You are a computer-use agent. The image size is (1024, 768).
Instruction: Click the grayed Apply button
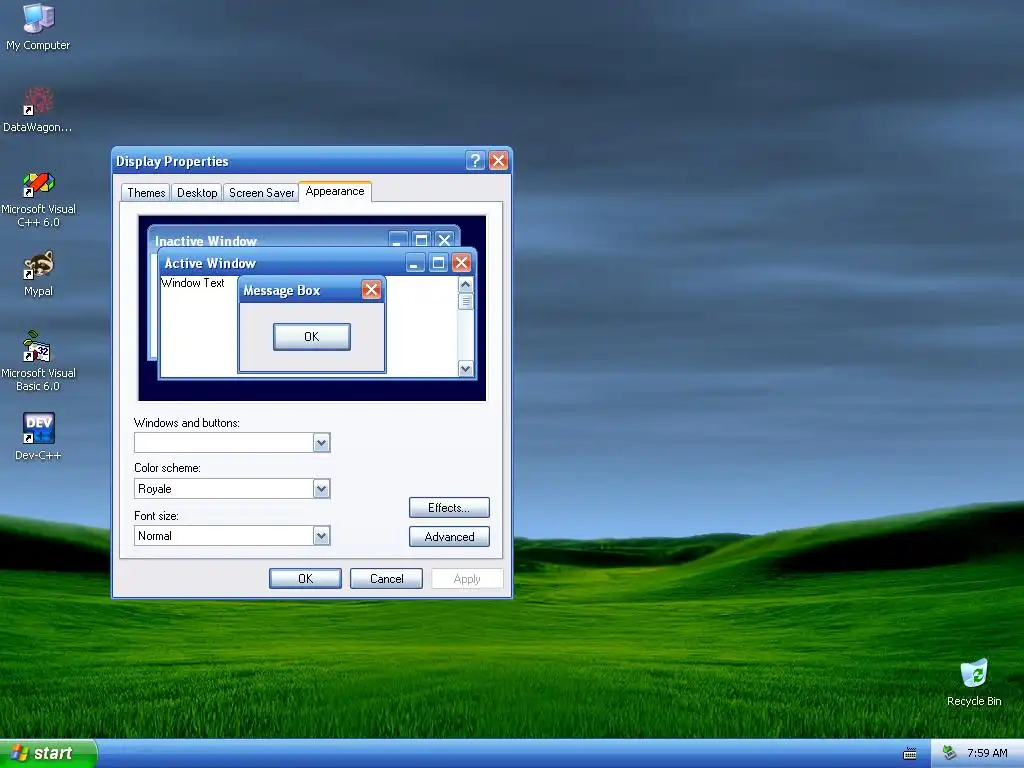[x=467, y=579]
